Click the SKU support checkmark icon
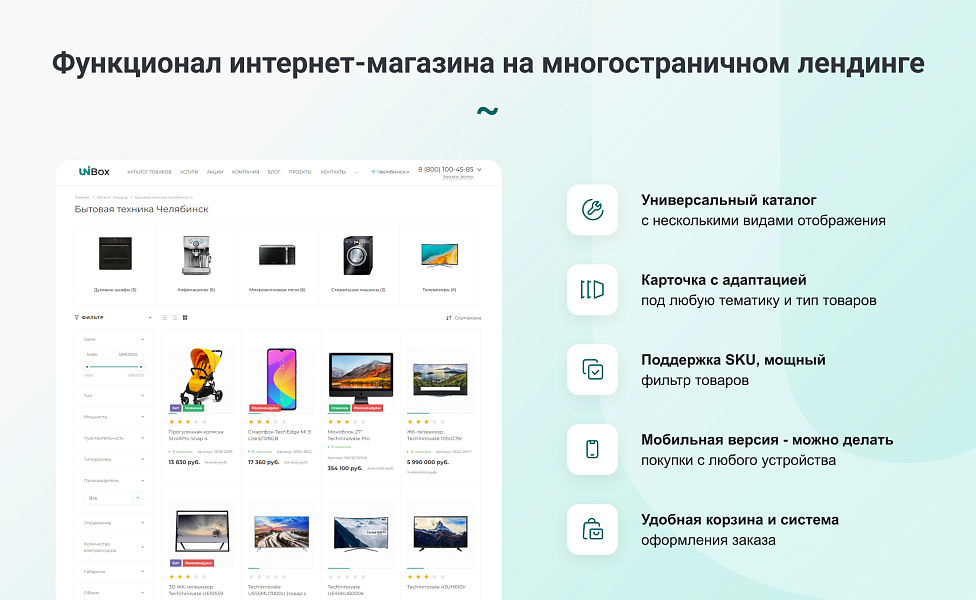The image size is (976, 600). tap(593, 369)
